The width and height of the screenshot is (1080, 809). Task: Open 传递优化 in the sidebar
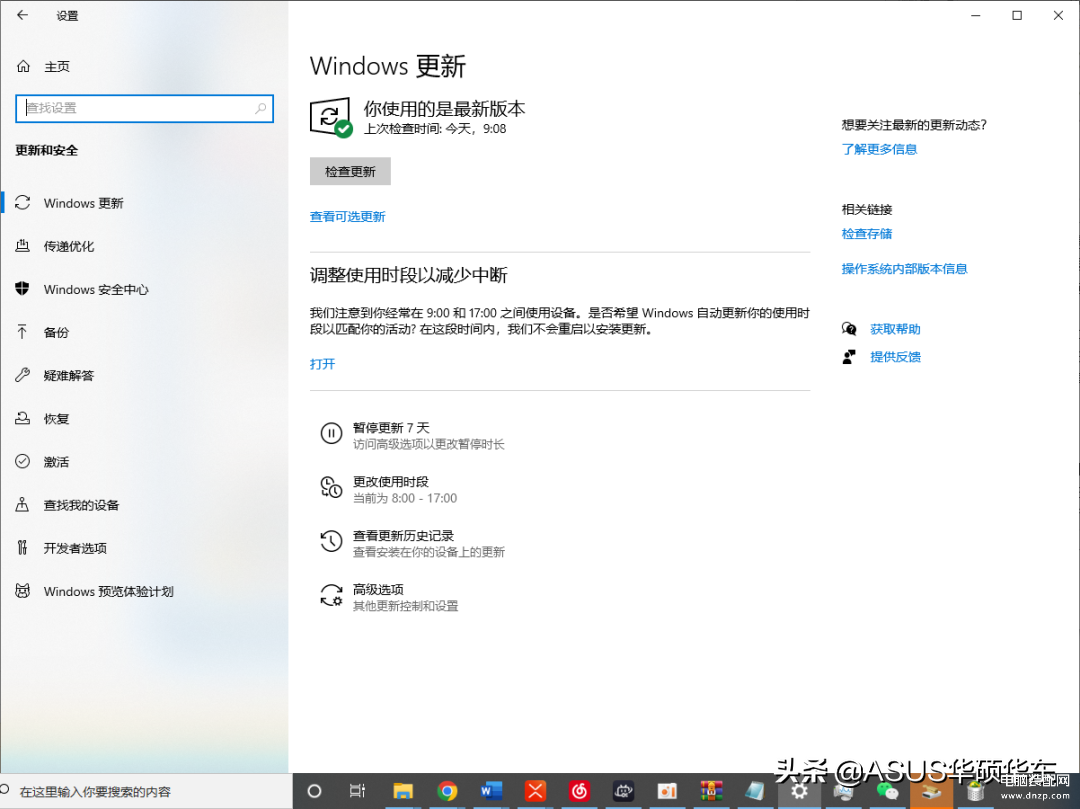pyautogui.click(x=69, y=246)
